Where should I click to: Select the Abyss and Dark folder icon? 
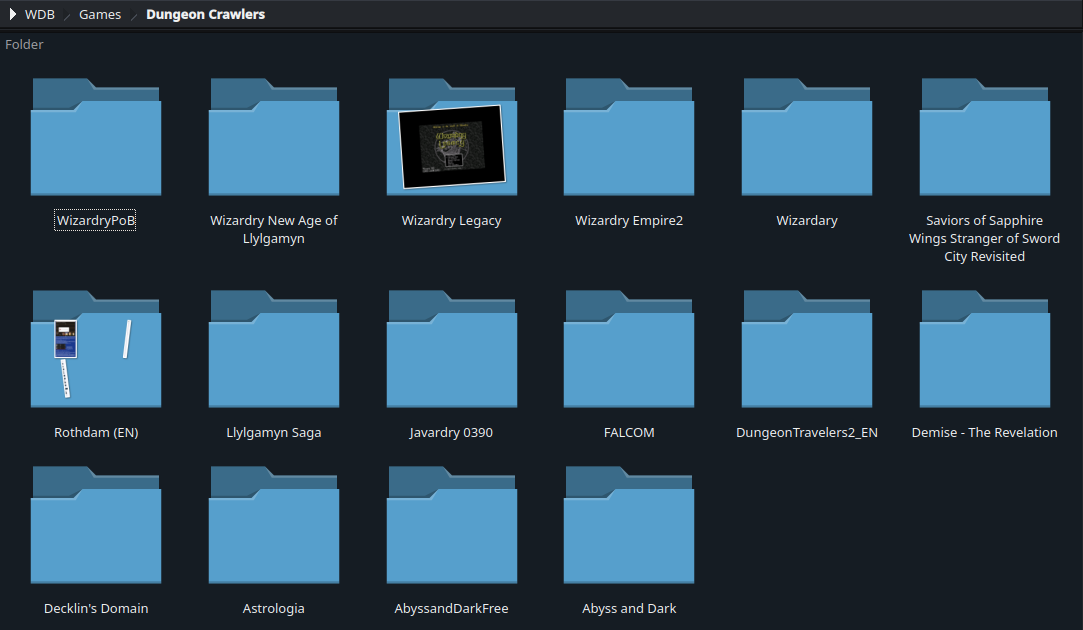[x=629, y=525]
